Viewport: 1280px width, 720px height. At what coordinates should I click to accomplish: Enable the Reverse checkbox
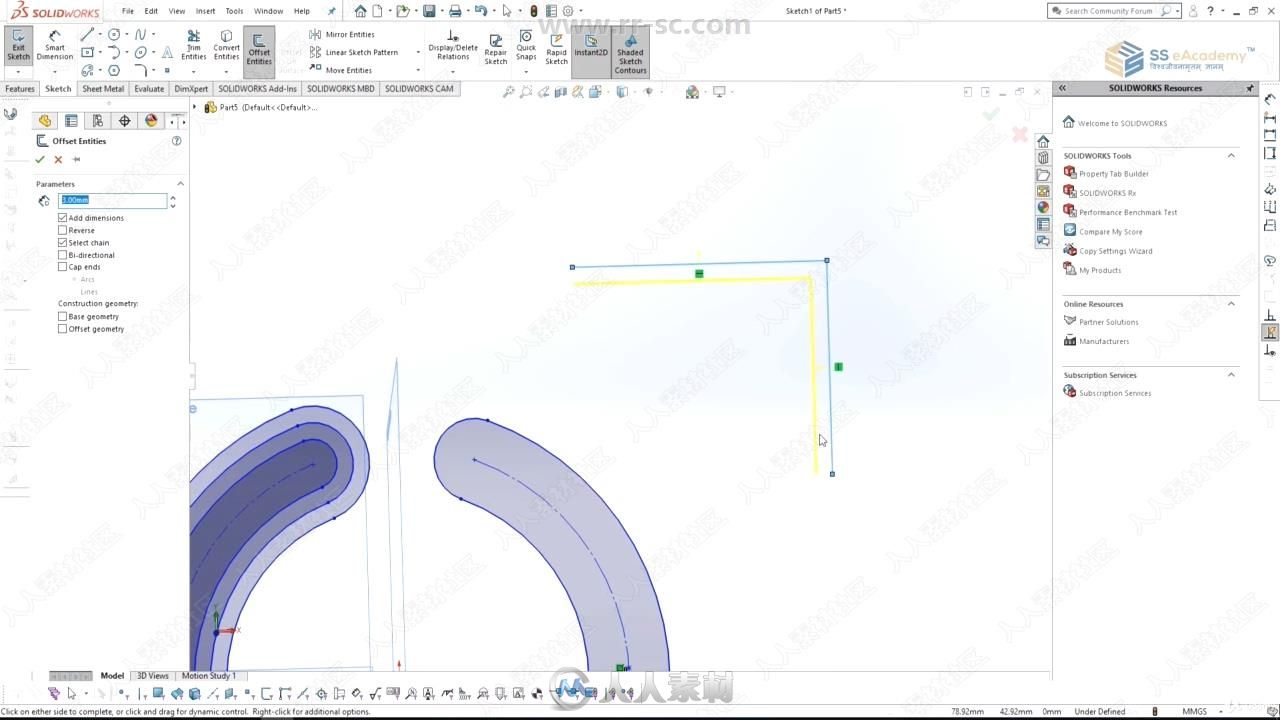63,230
